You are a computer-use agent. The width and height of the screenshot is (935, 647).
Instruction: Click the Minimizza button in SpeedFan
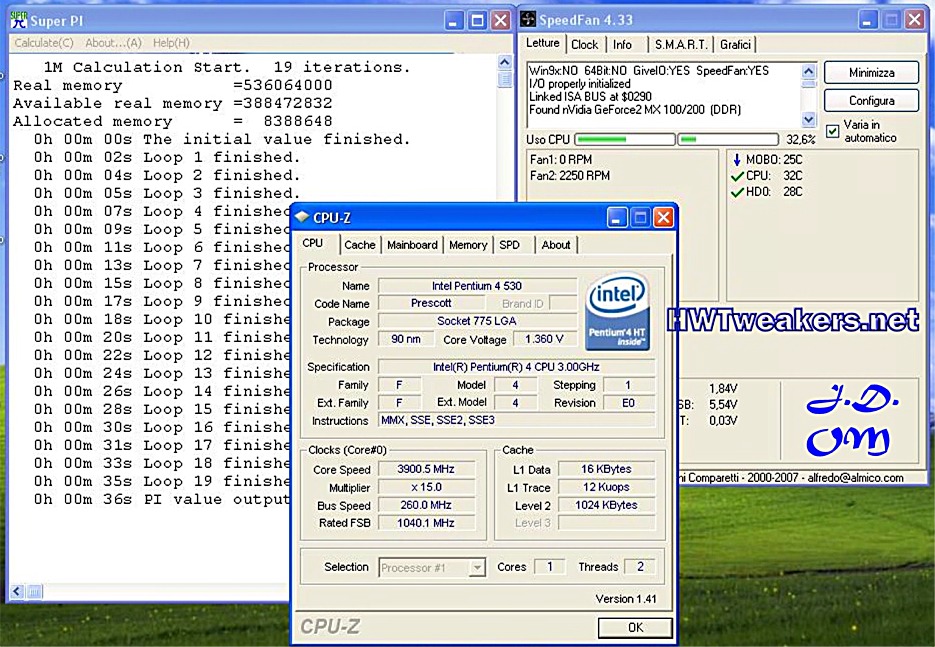point(871,73)
